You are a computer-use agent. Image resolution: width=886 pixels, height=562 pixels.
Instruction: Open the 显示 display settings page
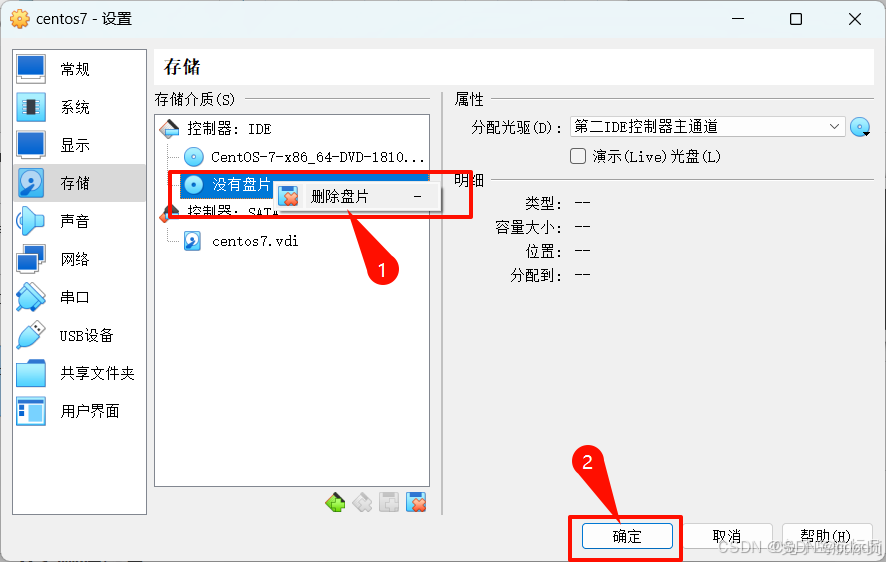tap(79, 145)
